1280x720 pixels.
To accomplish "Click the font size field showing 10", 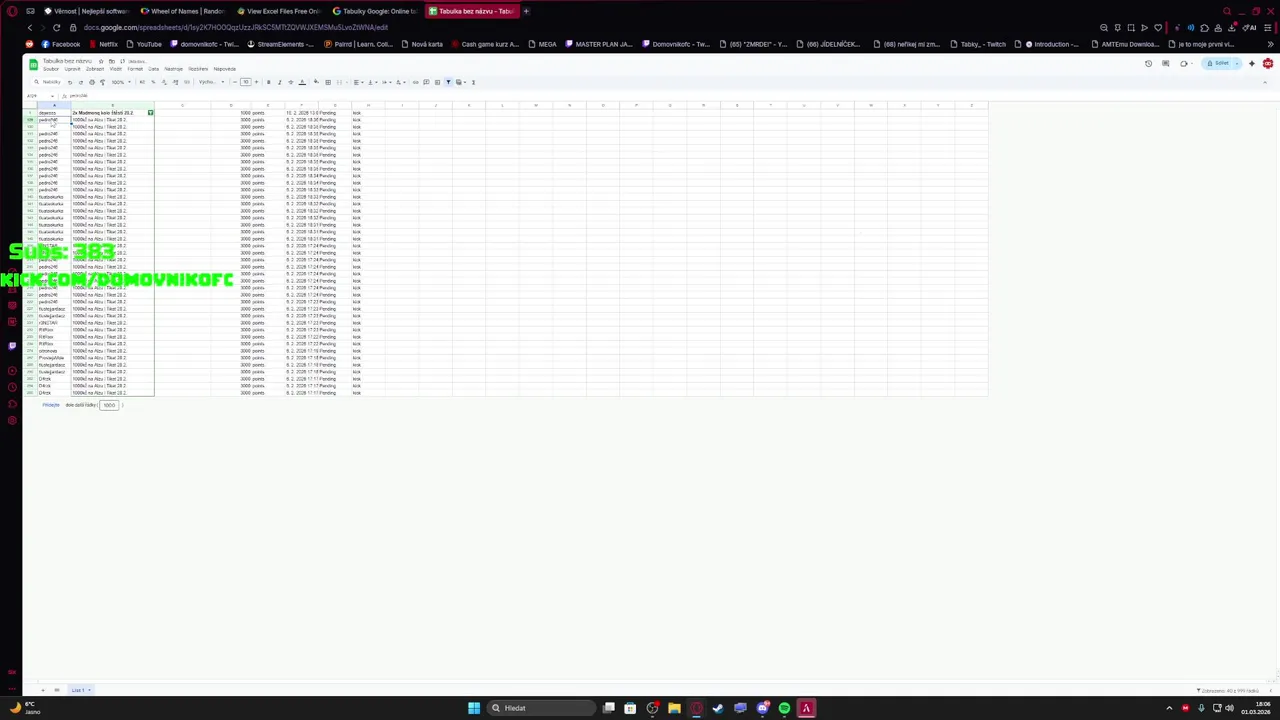I will 245,82.
